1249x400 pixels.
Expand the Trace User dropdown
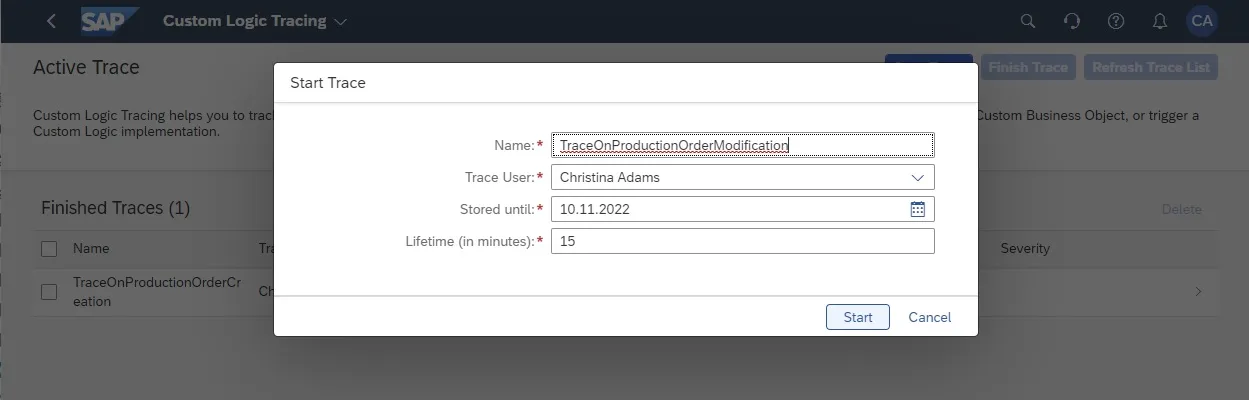click(x=918, y=177)
